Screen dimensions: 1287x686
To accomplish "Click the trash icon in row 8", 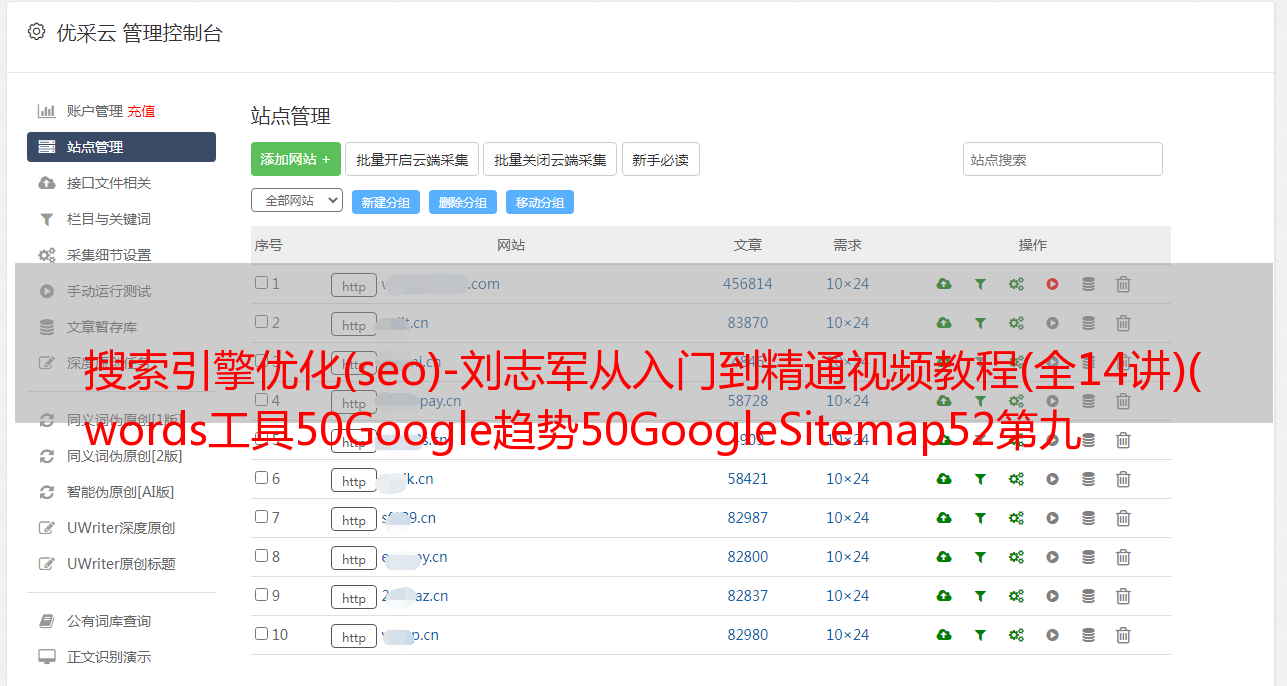I will tap(1123, 557).
